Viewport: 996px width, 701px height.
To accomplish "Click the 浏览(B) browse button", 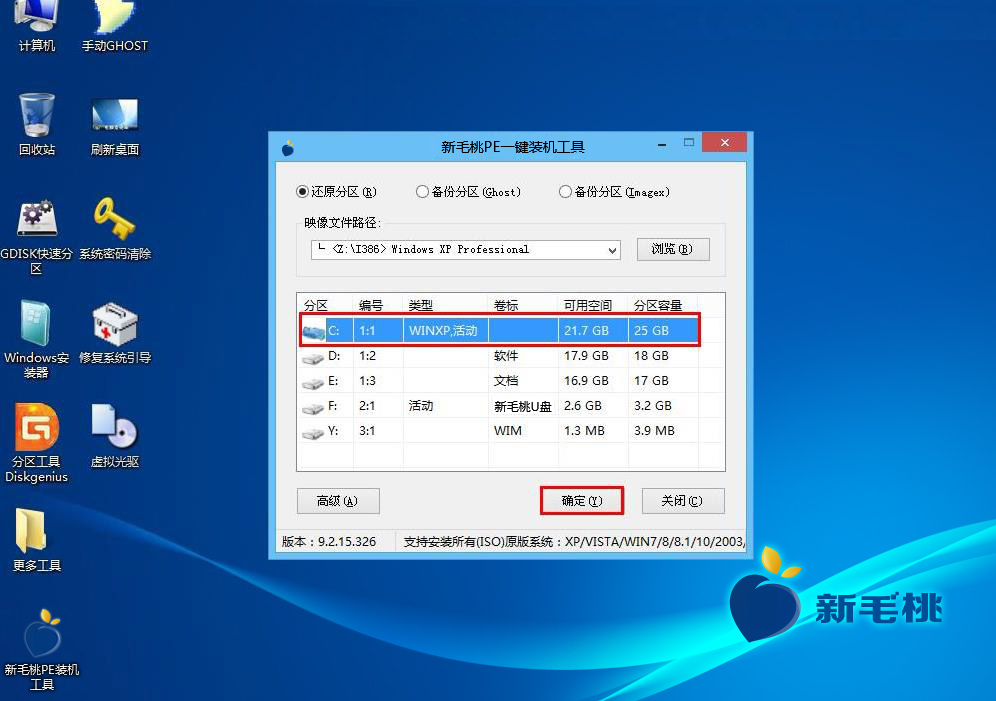I will tap(673, 249).
